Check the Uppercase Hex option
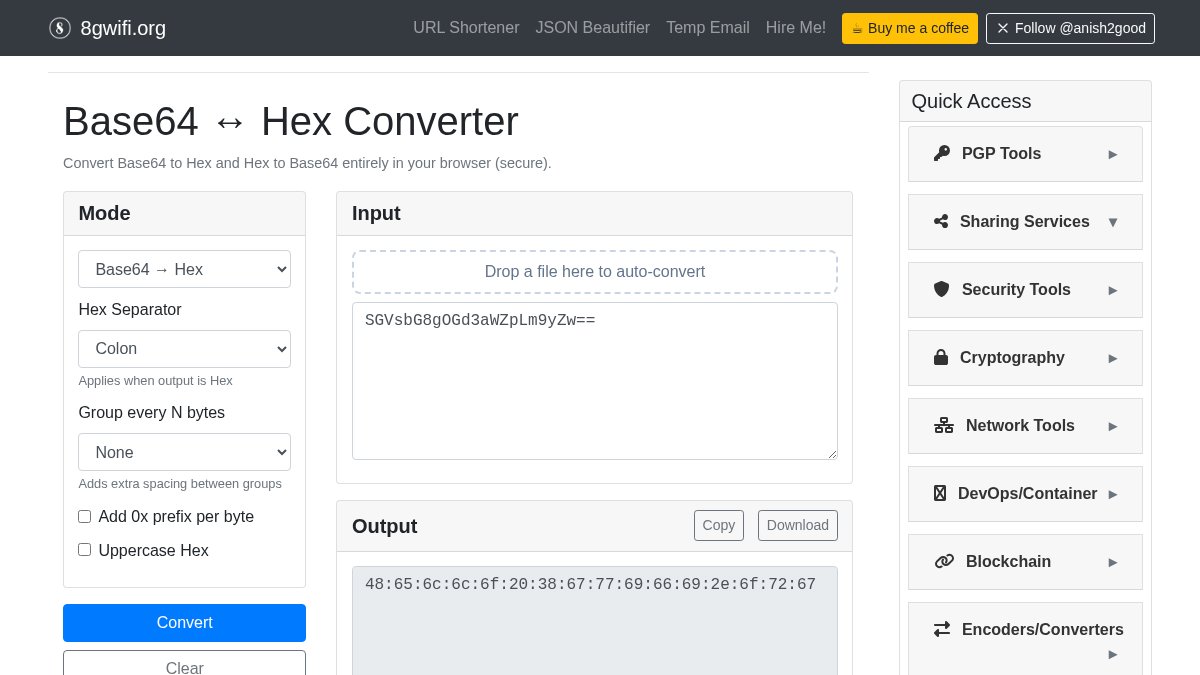Screen dimensions: 1200x675 pos(84,549)
